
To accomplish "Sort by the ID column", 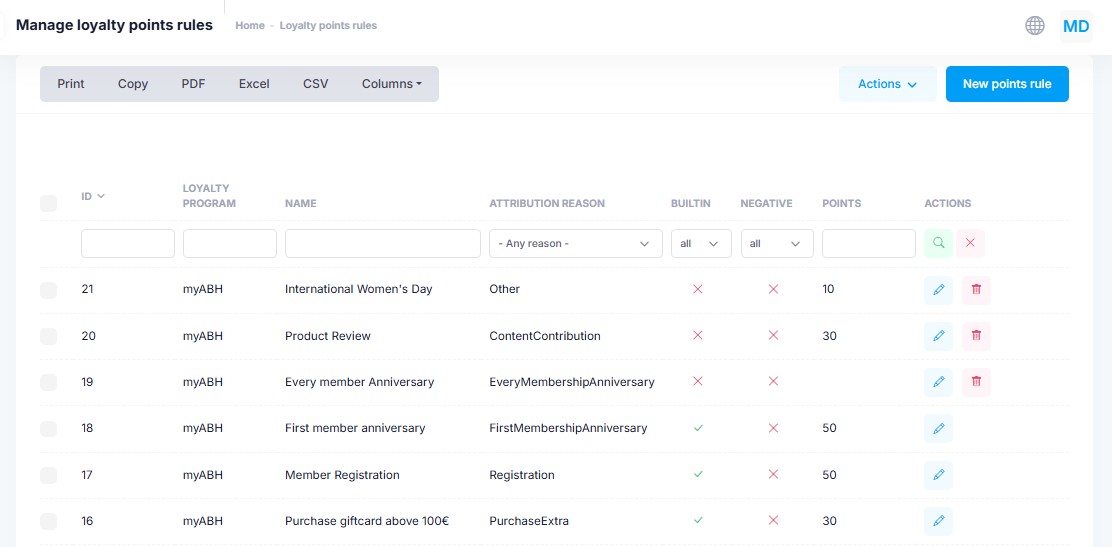I will tap(93, 197).
